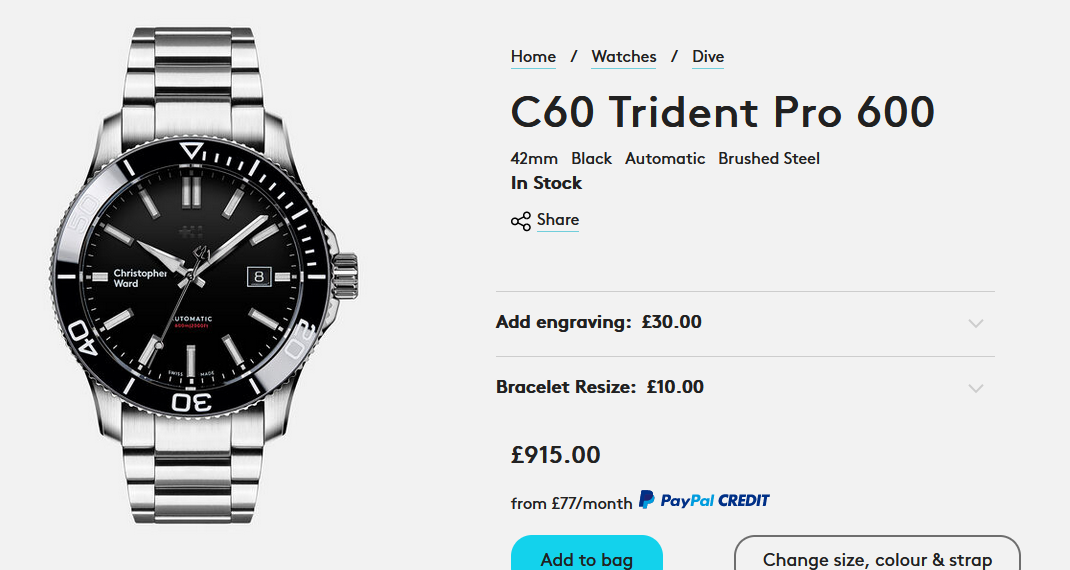Screen dimensions: 1070x570
Task: Click the PayPal Credit logo
Action: [704, 500]
